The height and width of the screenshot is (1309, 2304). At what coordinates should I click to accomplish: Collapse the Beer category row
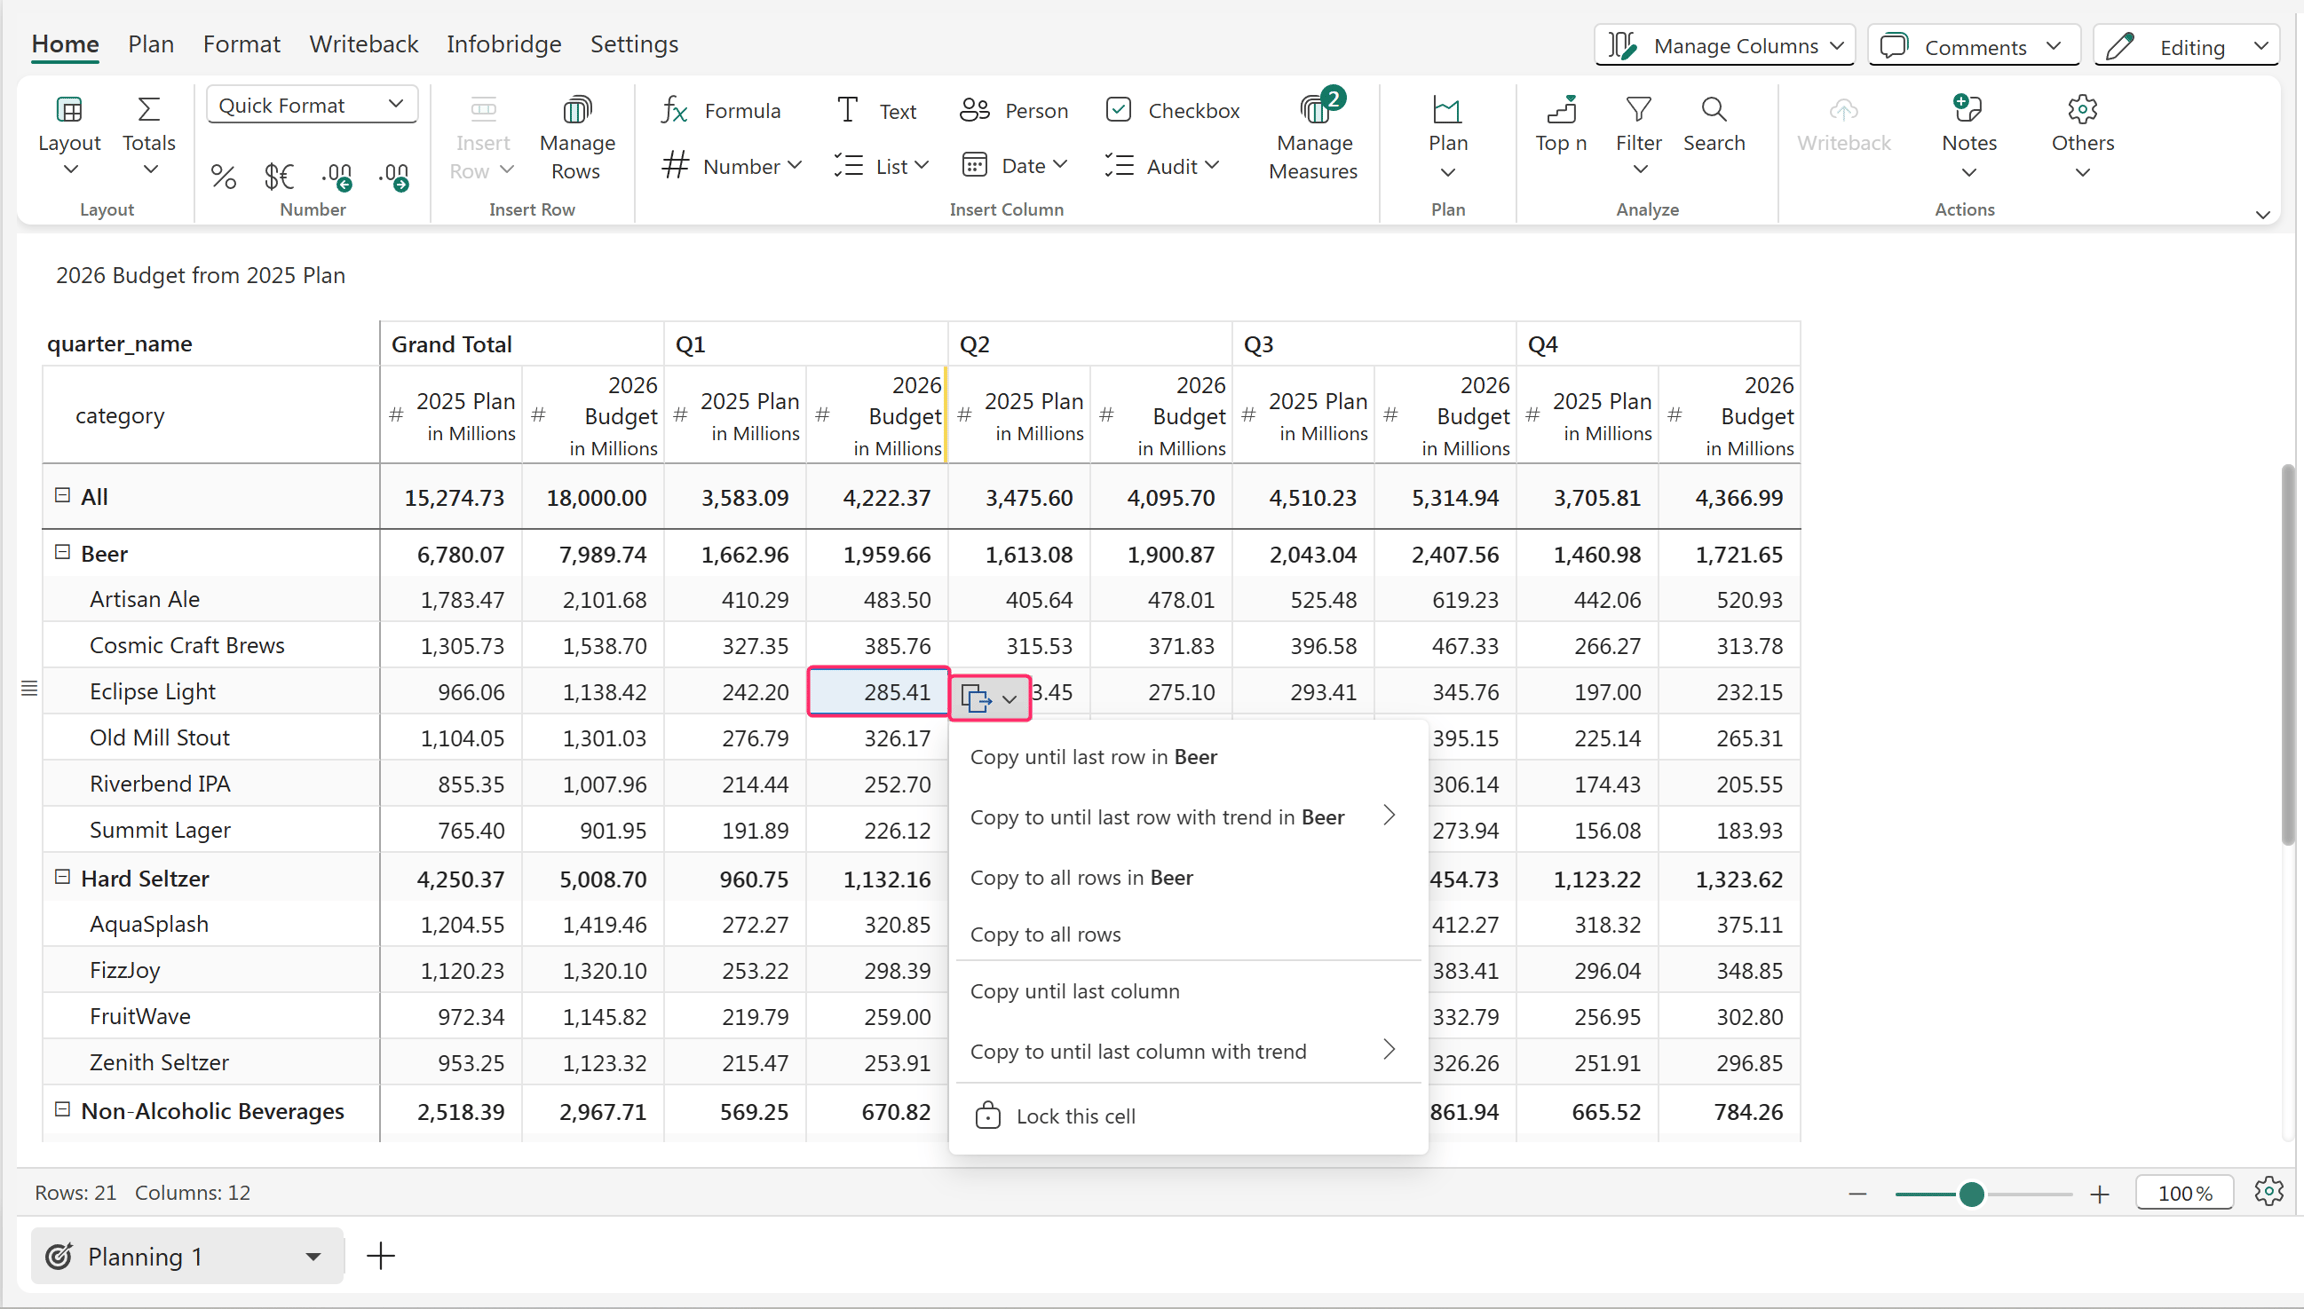[x=62, y=552]
